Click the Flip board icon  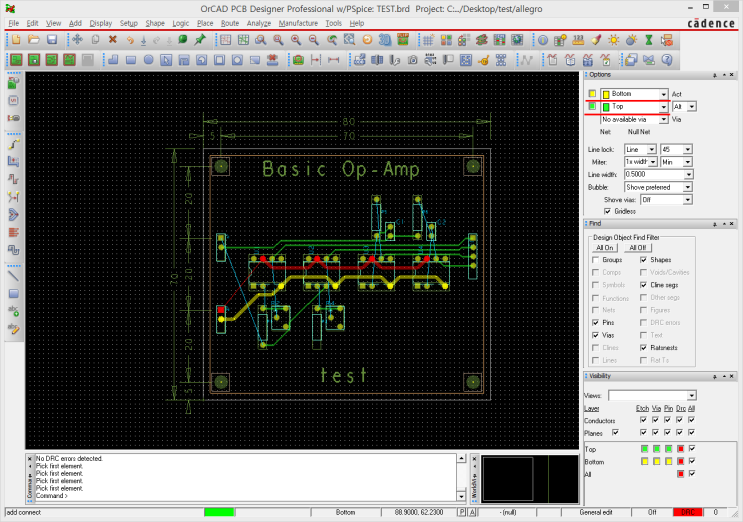point(403,40)
